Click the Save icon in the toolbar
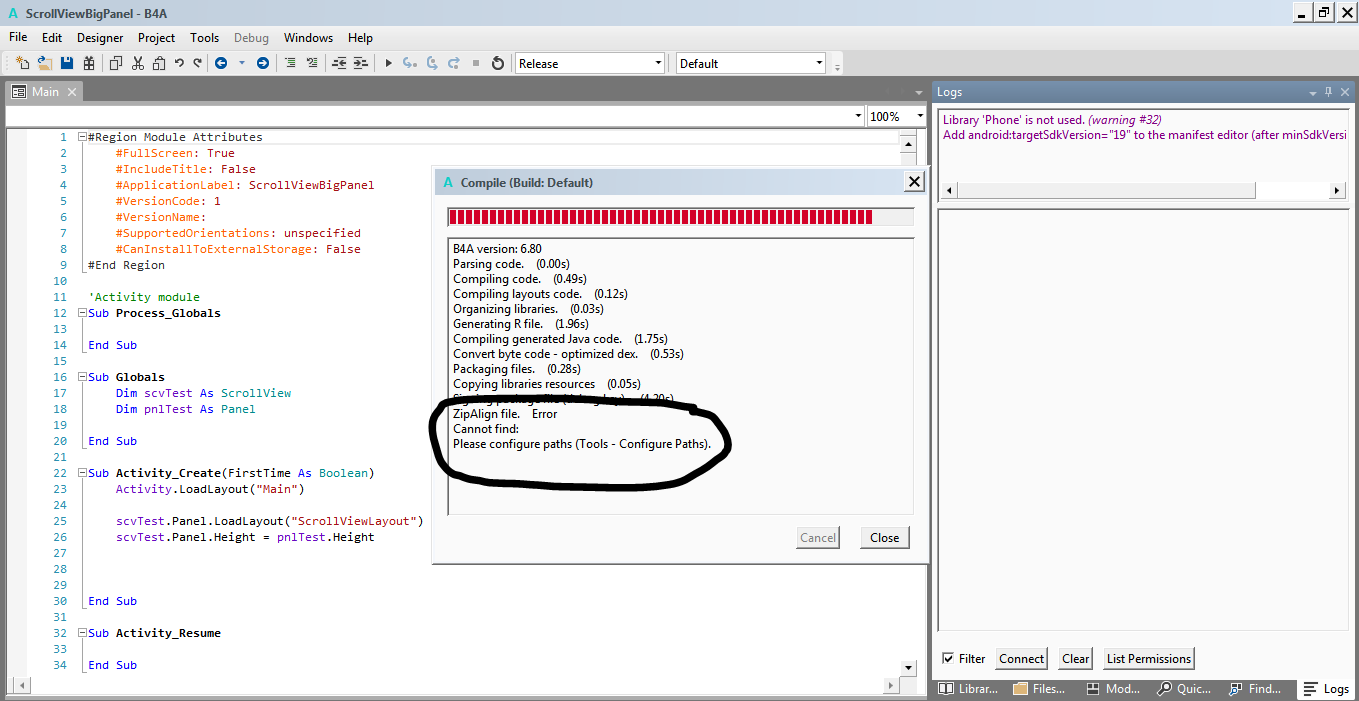1359x701 pixels. click(67, 63)
